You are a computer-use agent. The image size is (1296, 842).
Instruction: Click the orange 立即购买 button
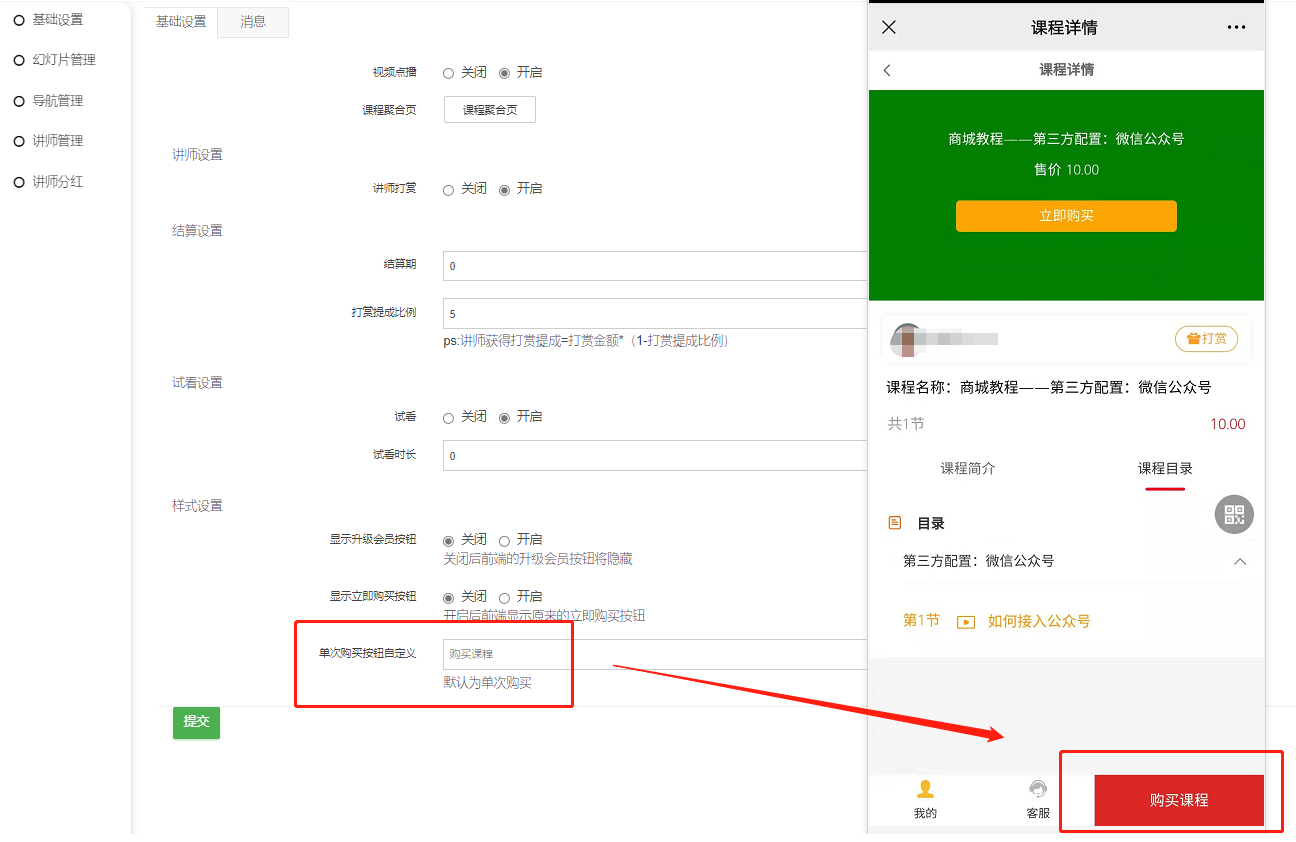1066,216
